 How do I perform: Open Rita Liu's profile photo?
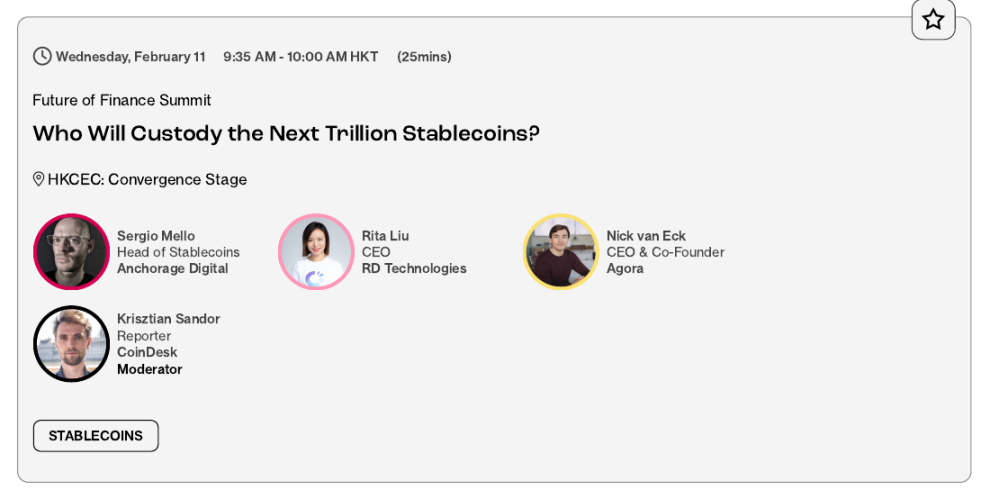(316, 252)
